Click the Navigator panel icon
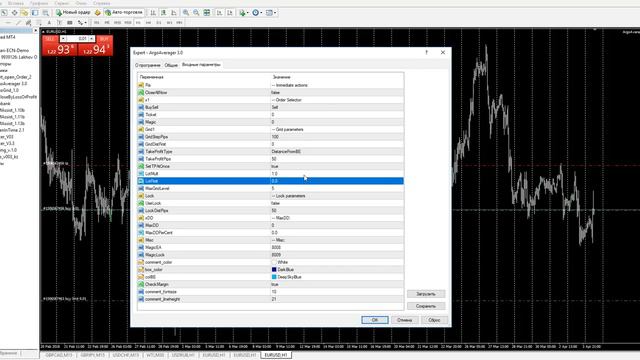640x360 pixels. click(35, 13)
